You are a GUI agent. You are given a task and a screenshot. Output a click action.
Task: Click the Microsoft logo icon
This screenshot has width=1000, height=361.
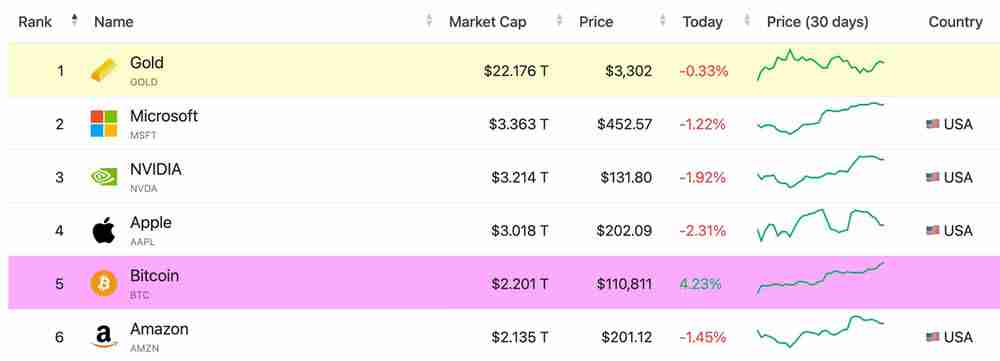coord(104,124)
